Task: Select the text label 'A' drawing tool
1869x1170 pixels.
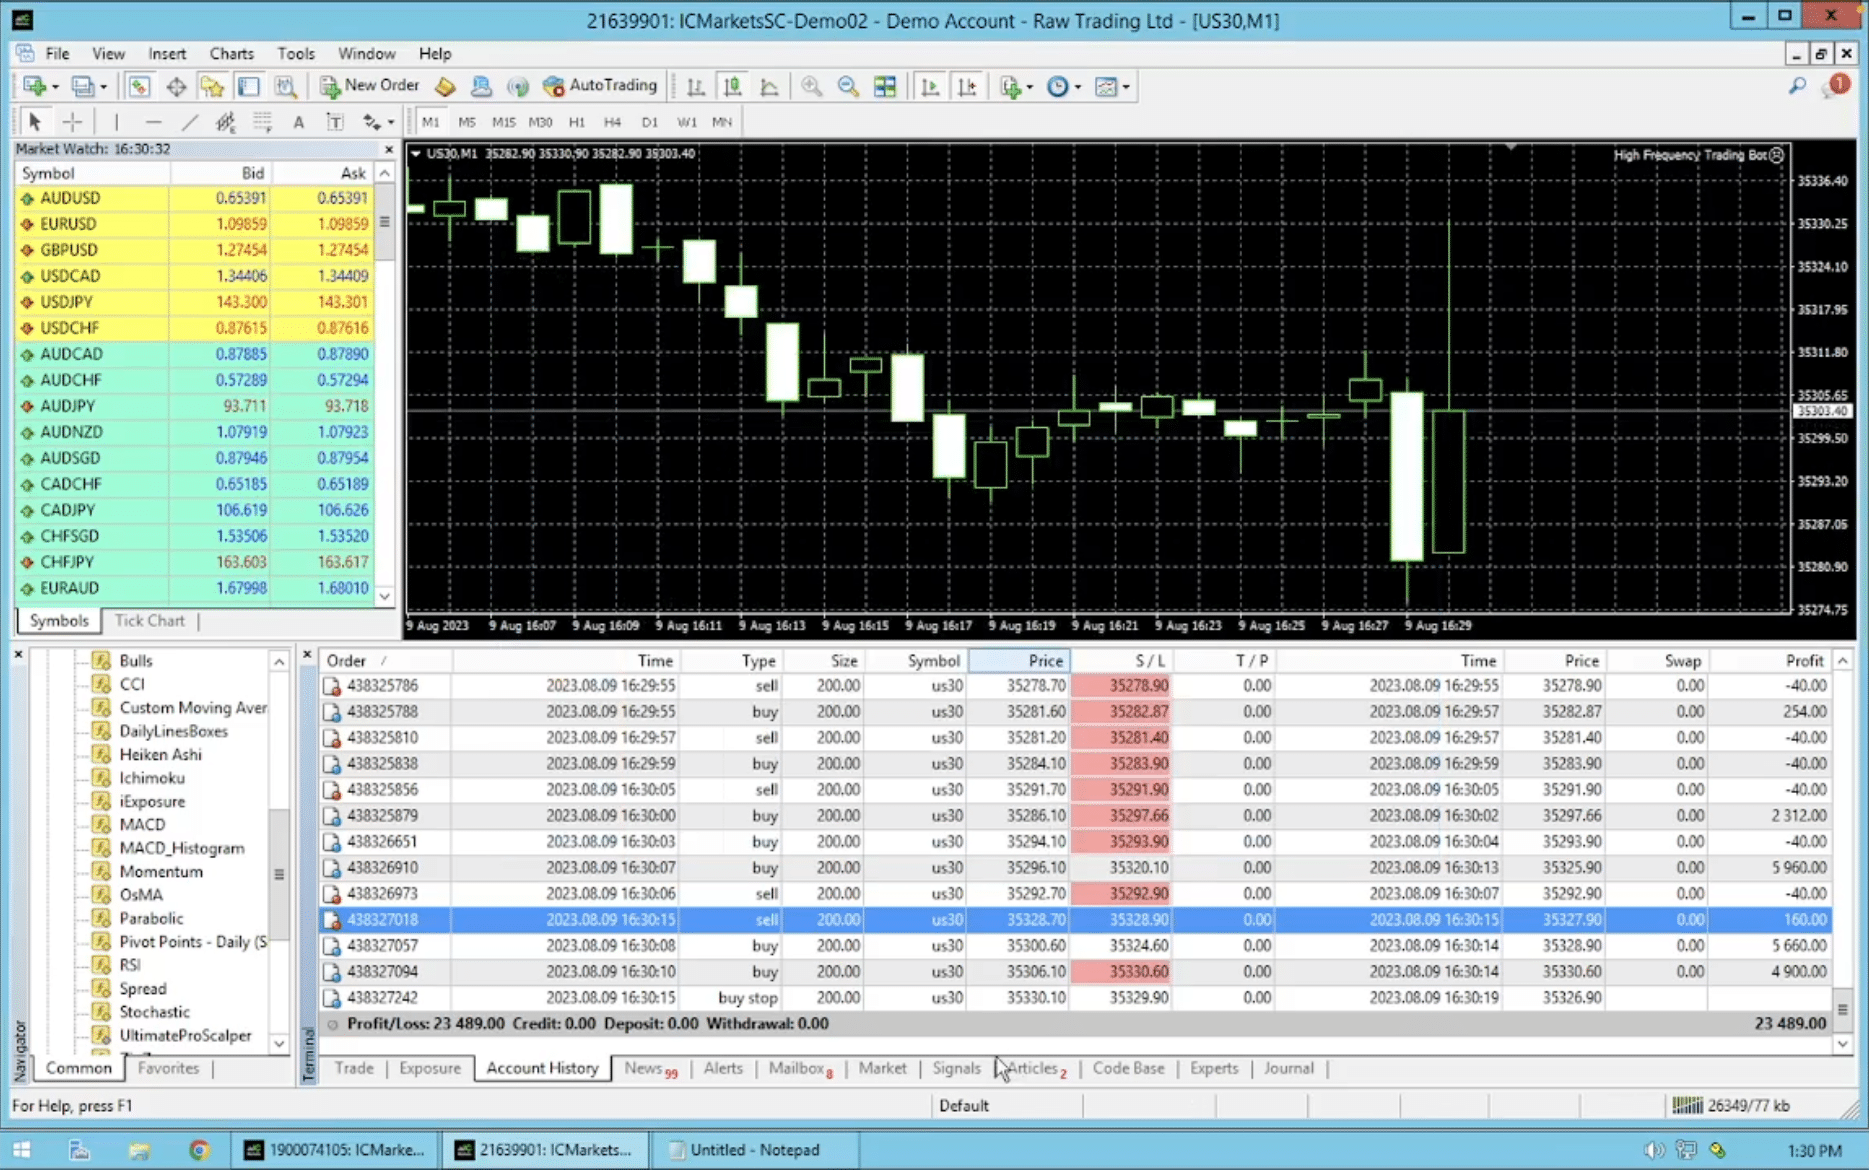Action: (x=298, y=122)
